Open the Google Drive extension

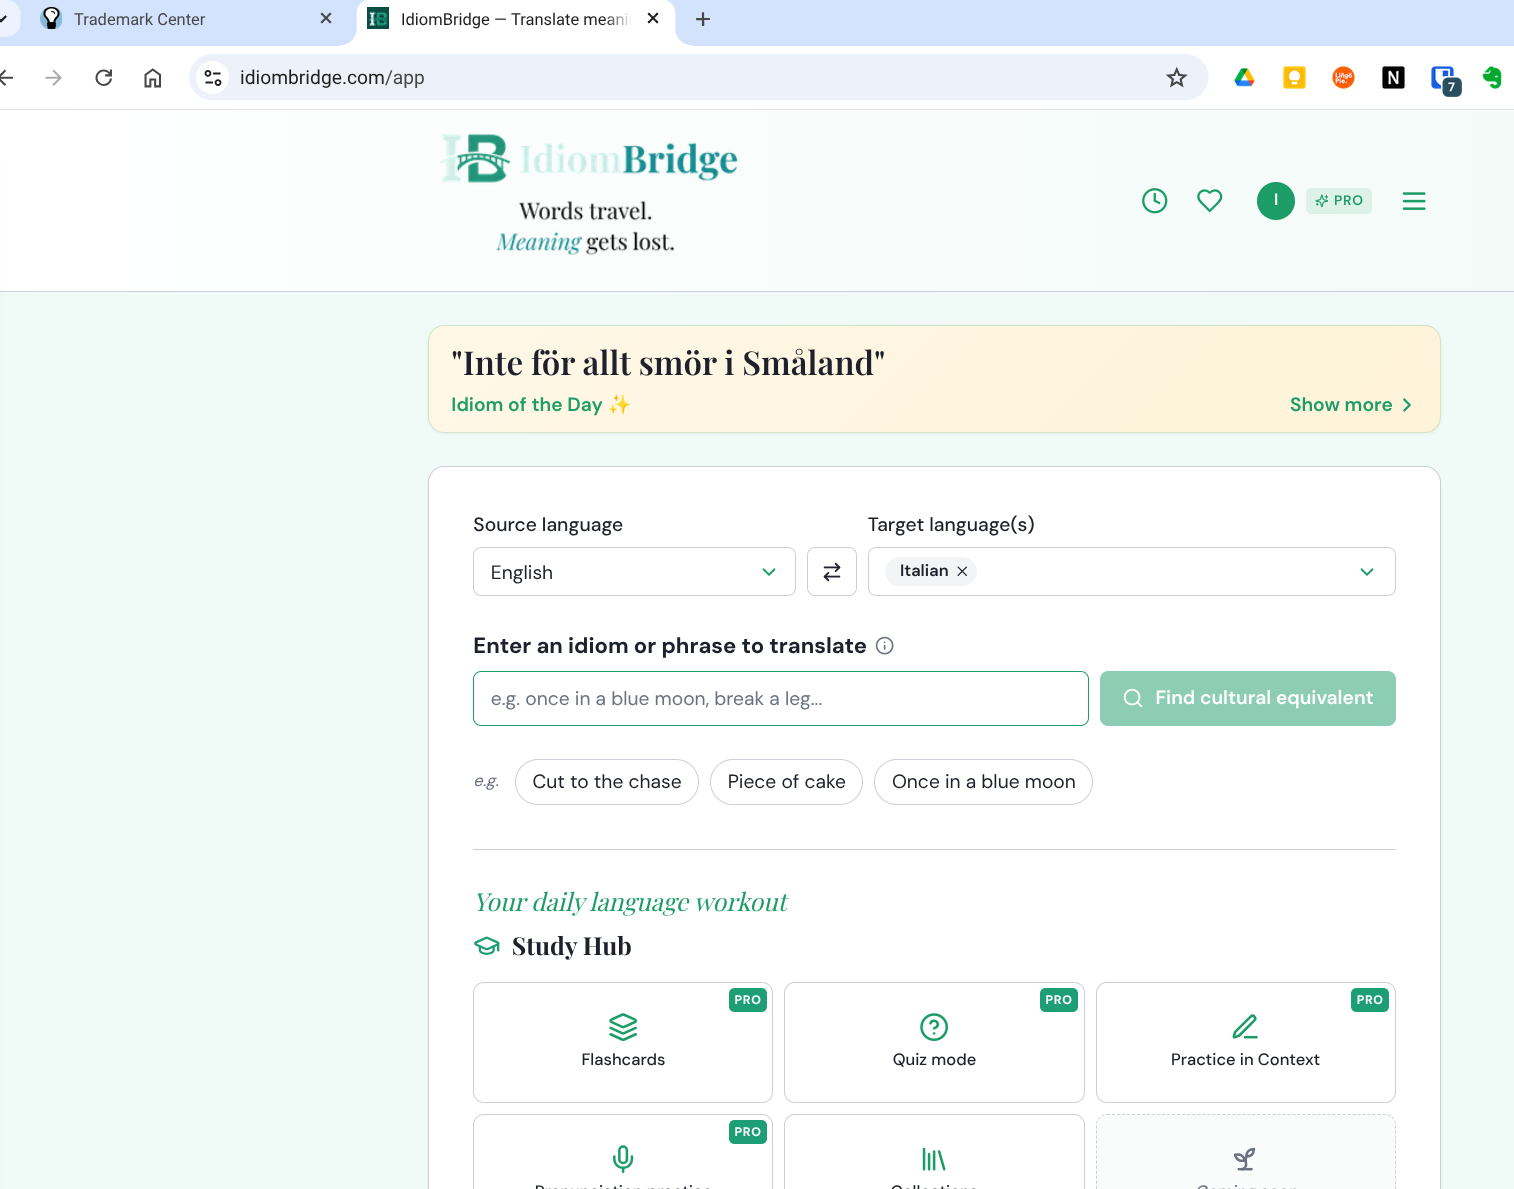click(x=1245, y=78)
